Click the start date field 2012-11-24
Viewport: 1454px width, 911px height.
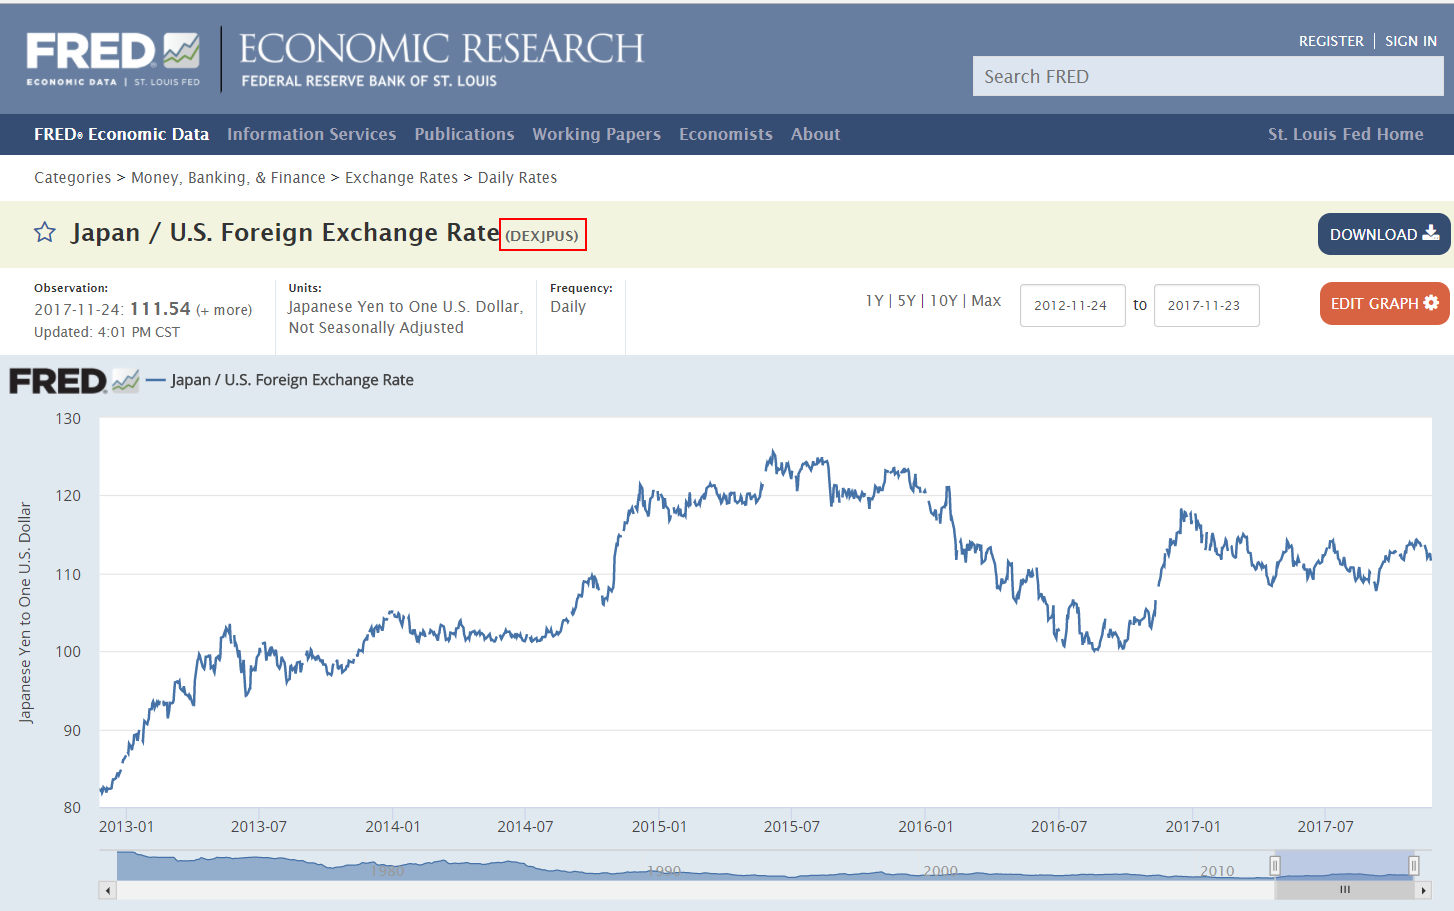1071,306
